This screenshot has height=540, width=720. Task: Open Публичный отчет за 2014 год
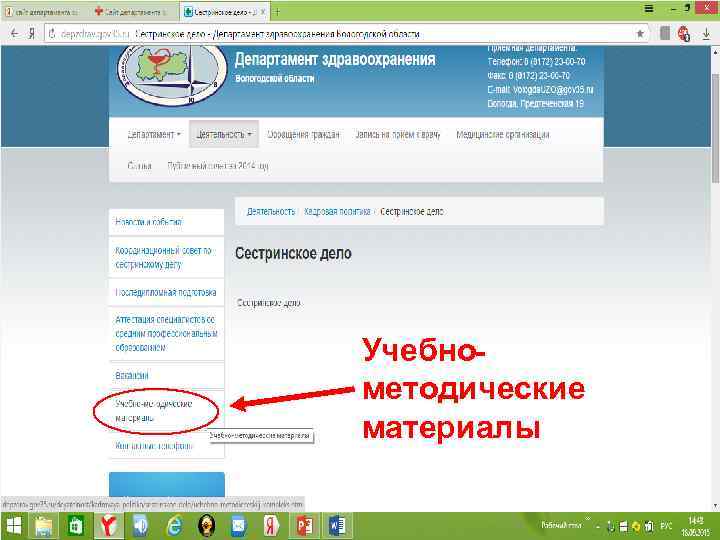[x=218, y=165]
